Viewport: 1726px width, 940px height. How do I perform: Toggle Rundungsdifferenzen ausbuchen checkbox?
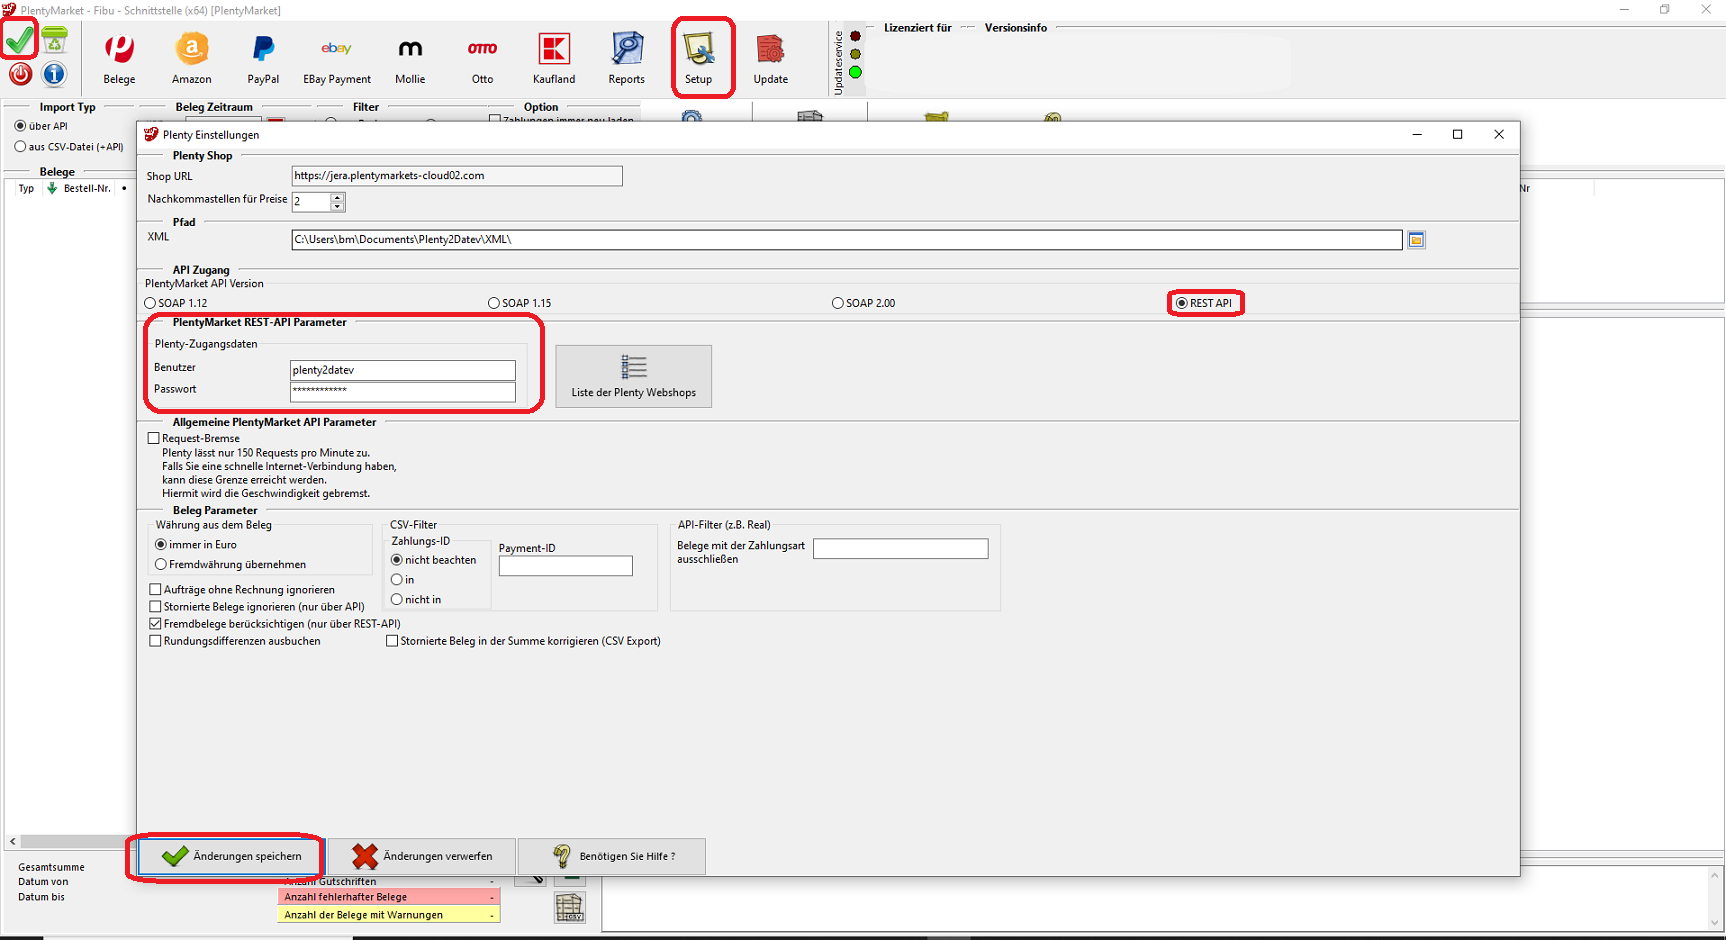coord(155,641)
